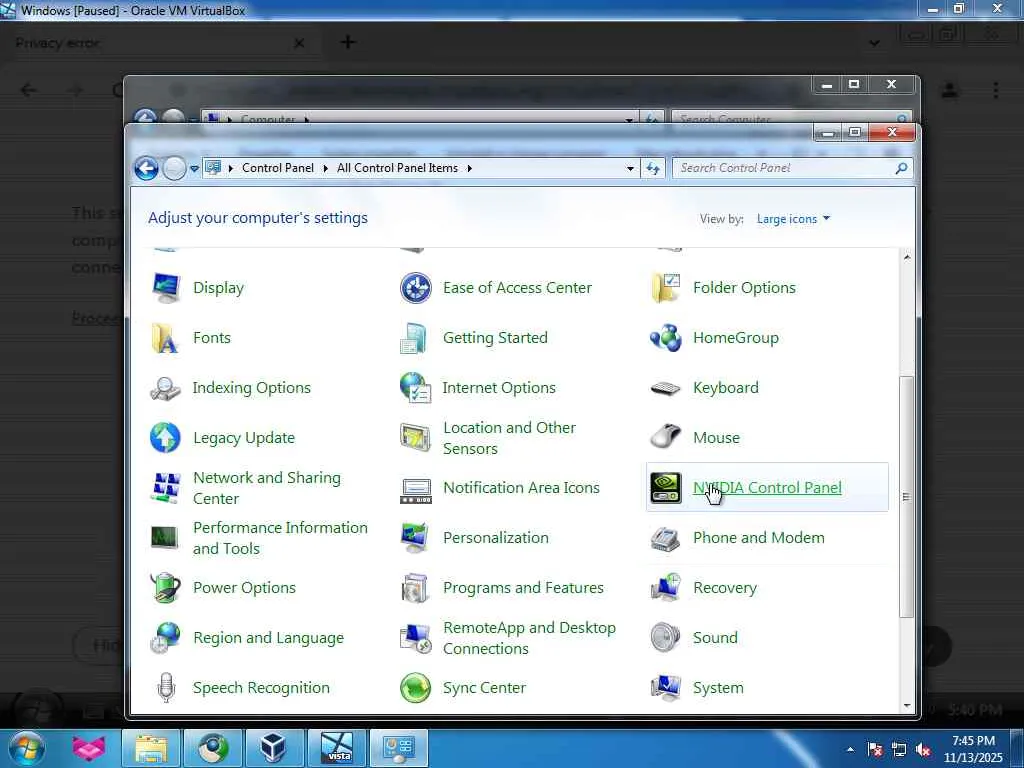Open the Power Options icon
The image size is (1024, 768).
click(x=166, y=588)
